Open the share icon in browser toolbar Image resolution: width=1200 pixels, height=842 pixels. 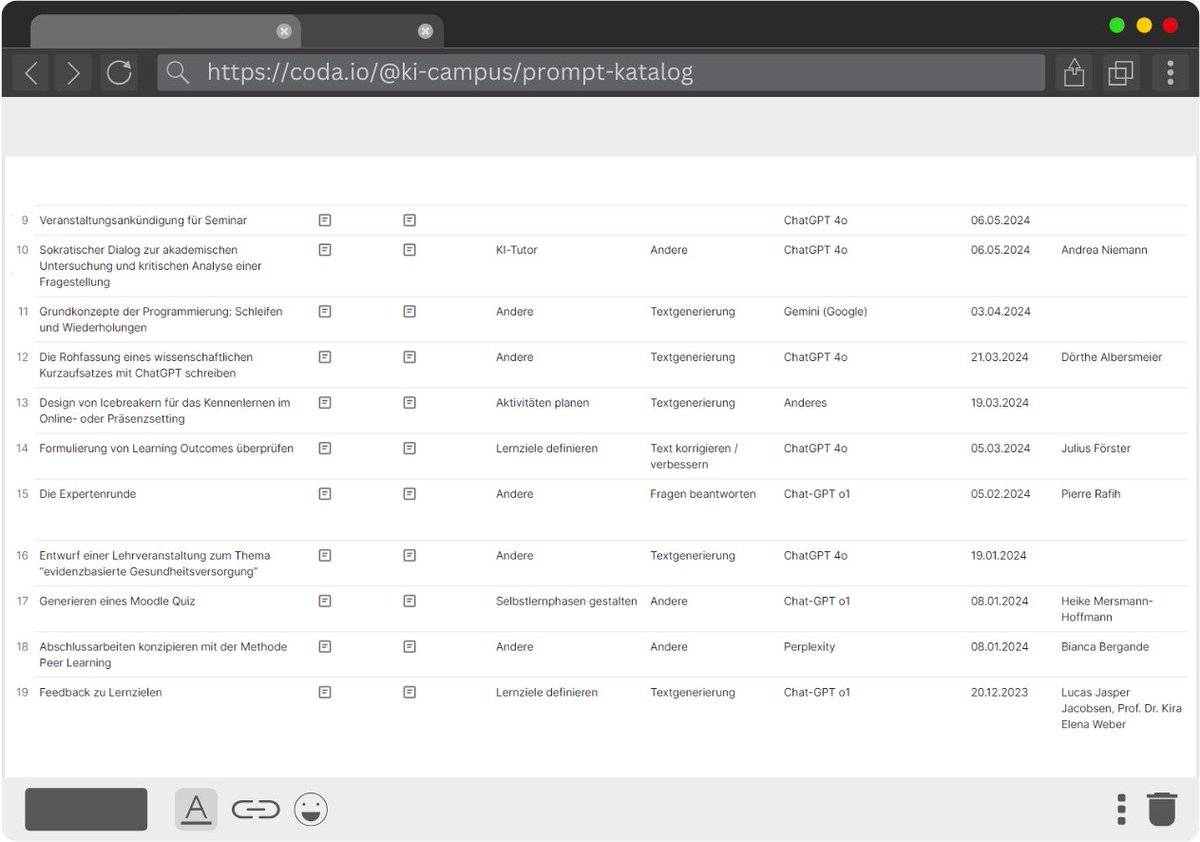1074,72
